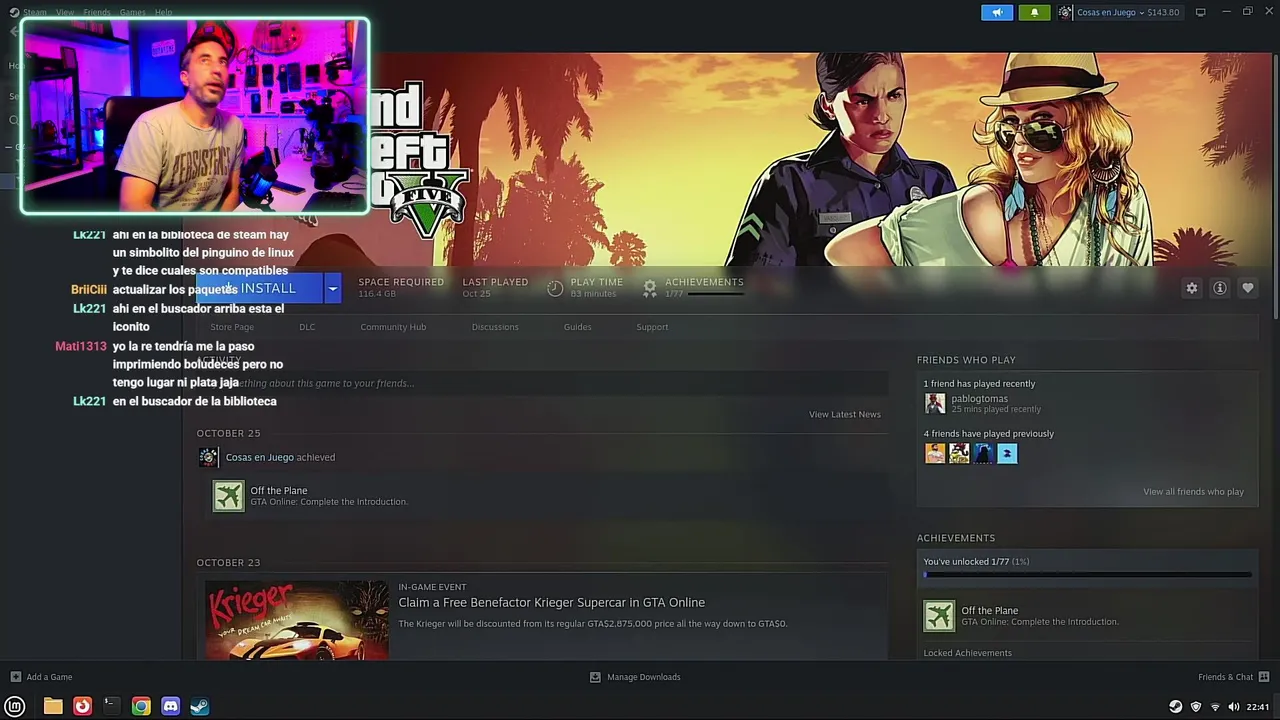
Task: Click the OCTOBER 25 date heading
Action: click(x=228, y=433)
